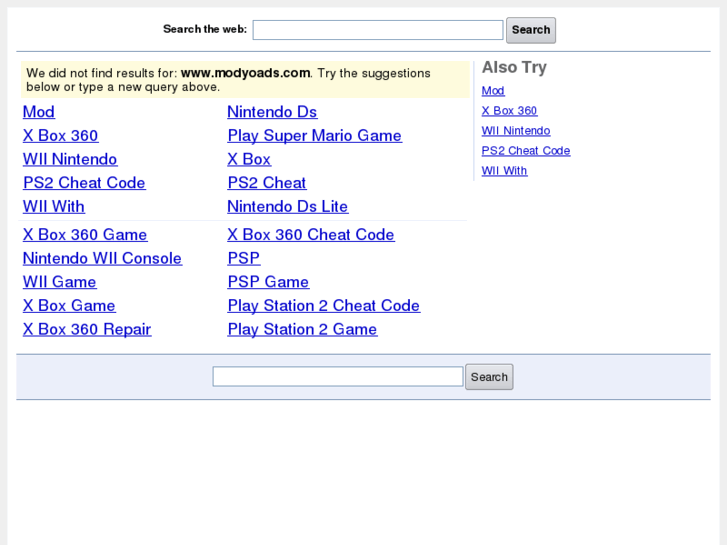The image size is (727, 545).
Task: Click the top web search input field
Action: pyautogui.click(x=377, y=30)
